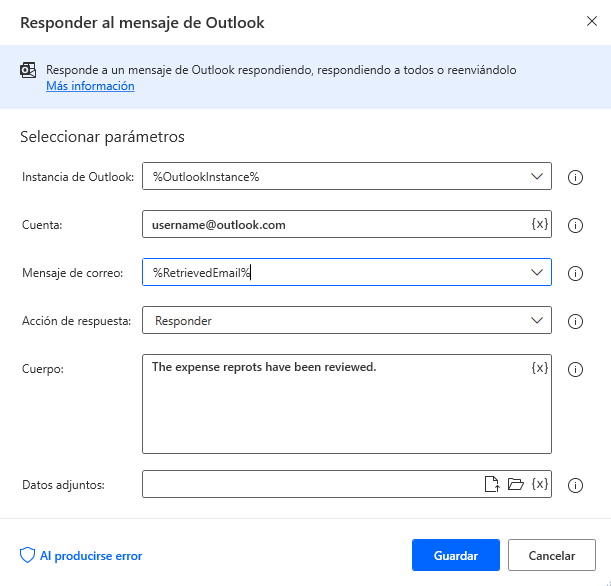Click info icon beside Cuerpo field
This screenshot has height=586, width=611.
[x=575, y=369]
